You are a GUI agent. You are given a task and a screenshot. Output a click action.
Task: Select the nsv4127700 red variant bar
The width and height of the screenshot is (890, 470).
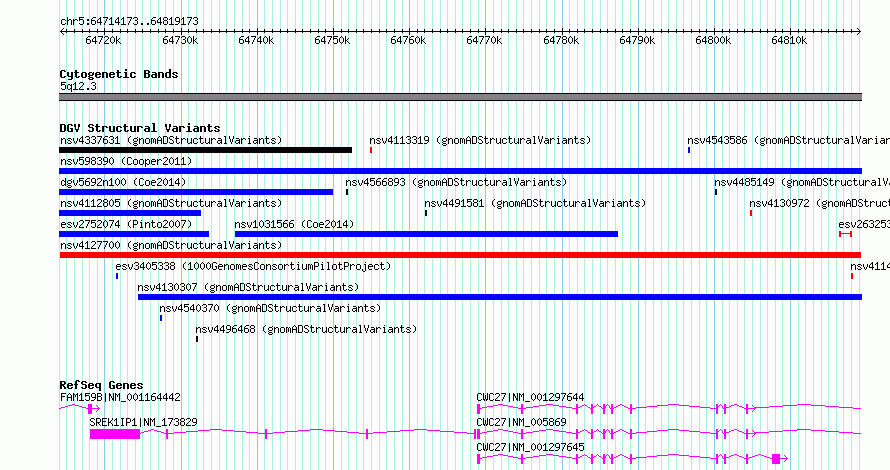[460, 255]
